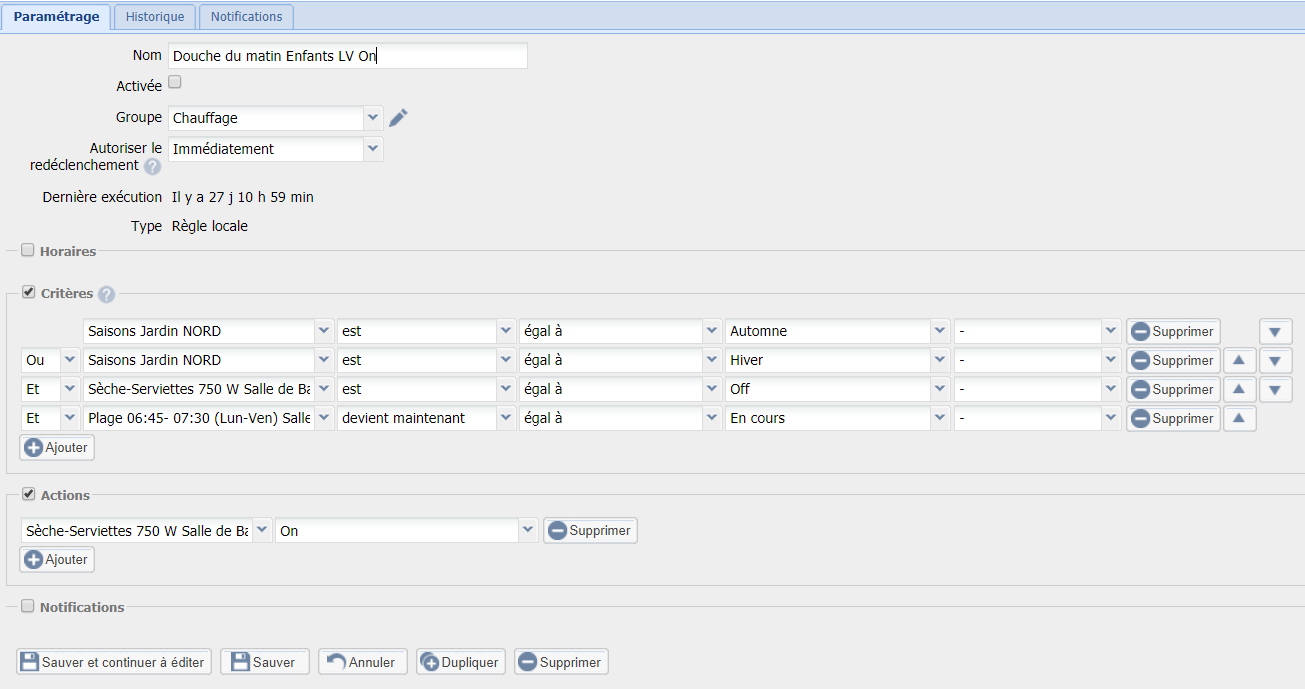Remove the Automne criterion row
Viewport: 1305px width, 689px height.
(1173, 331)
